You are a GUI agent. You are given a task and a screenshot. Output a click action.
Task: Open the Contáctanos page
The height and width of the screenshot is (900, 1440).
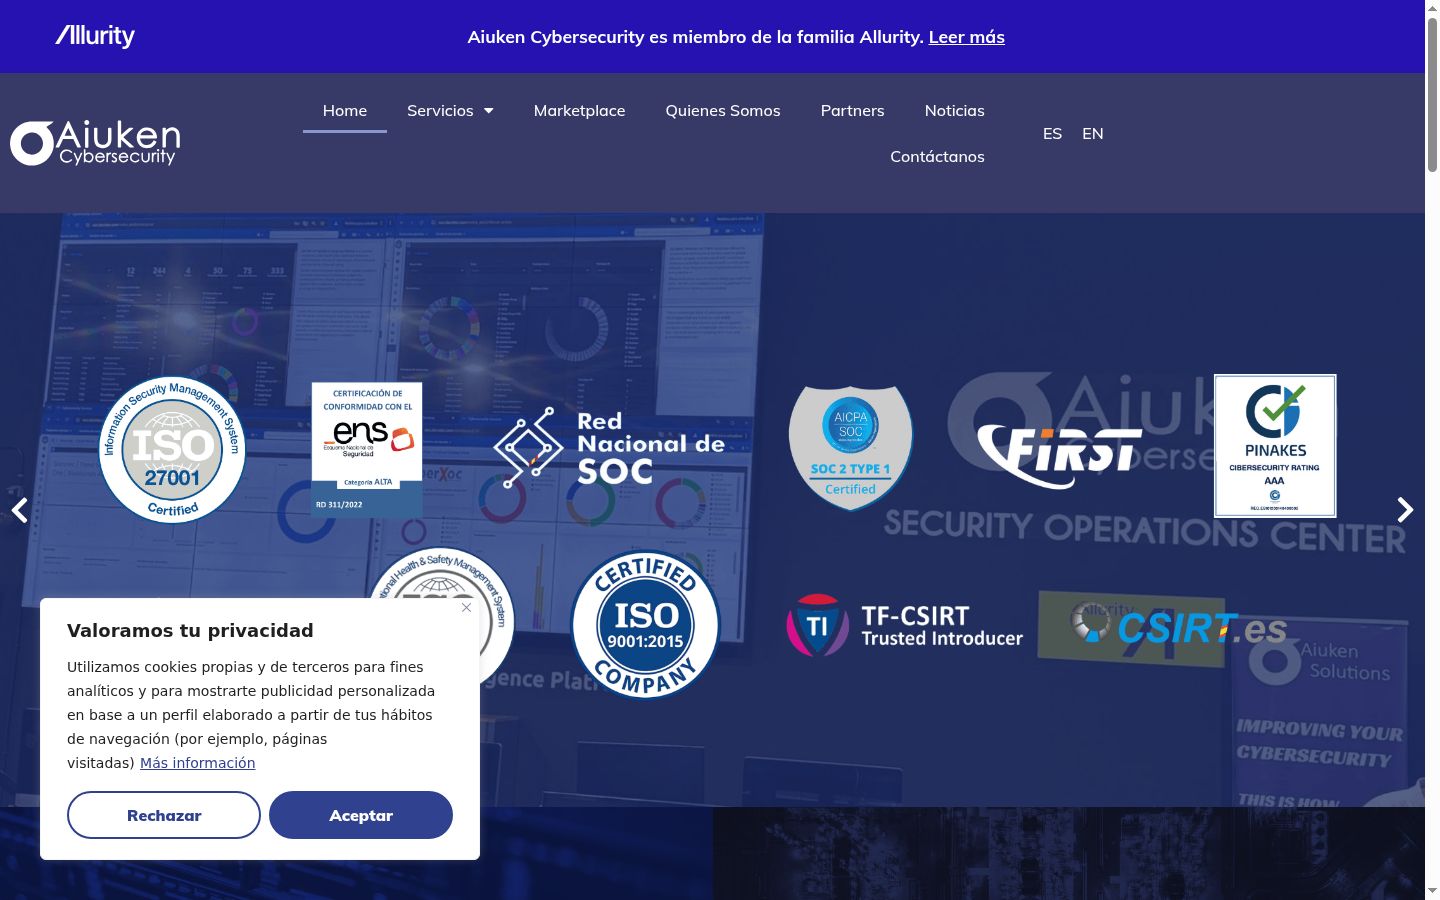coord(938,156)
